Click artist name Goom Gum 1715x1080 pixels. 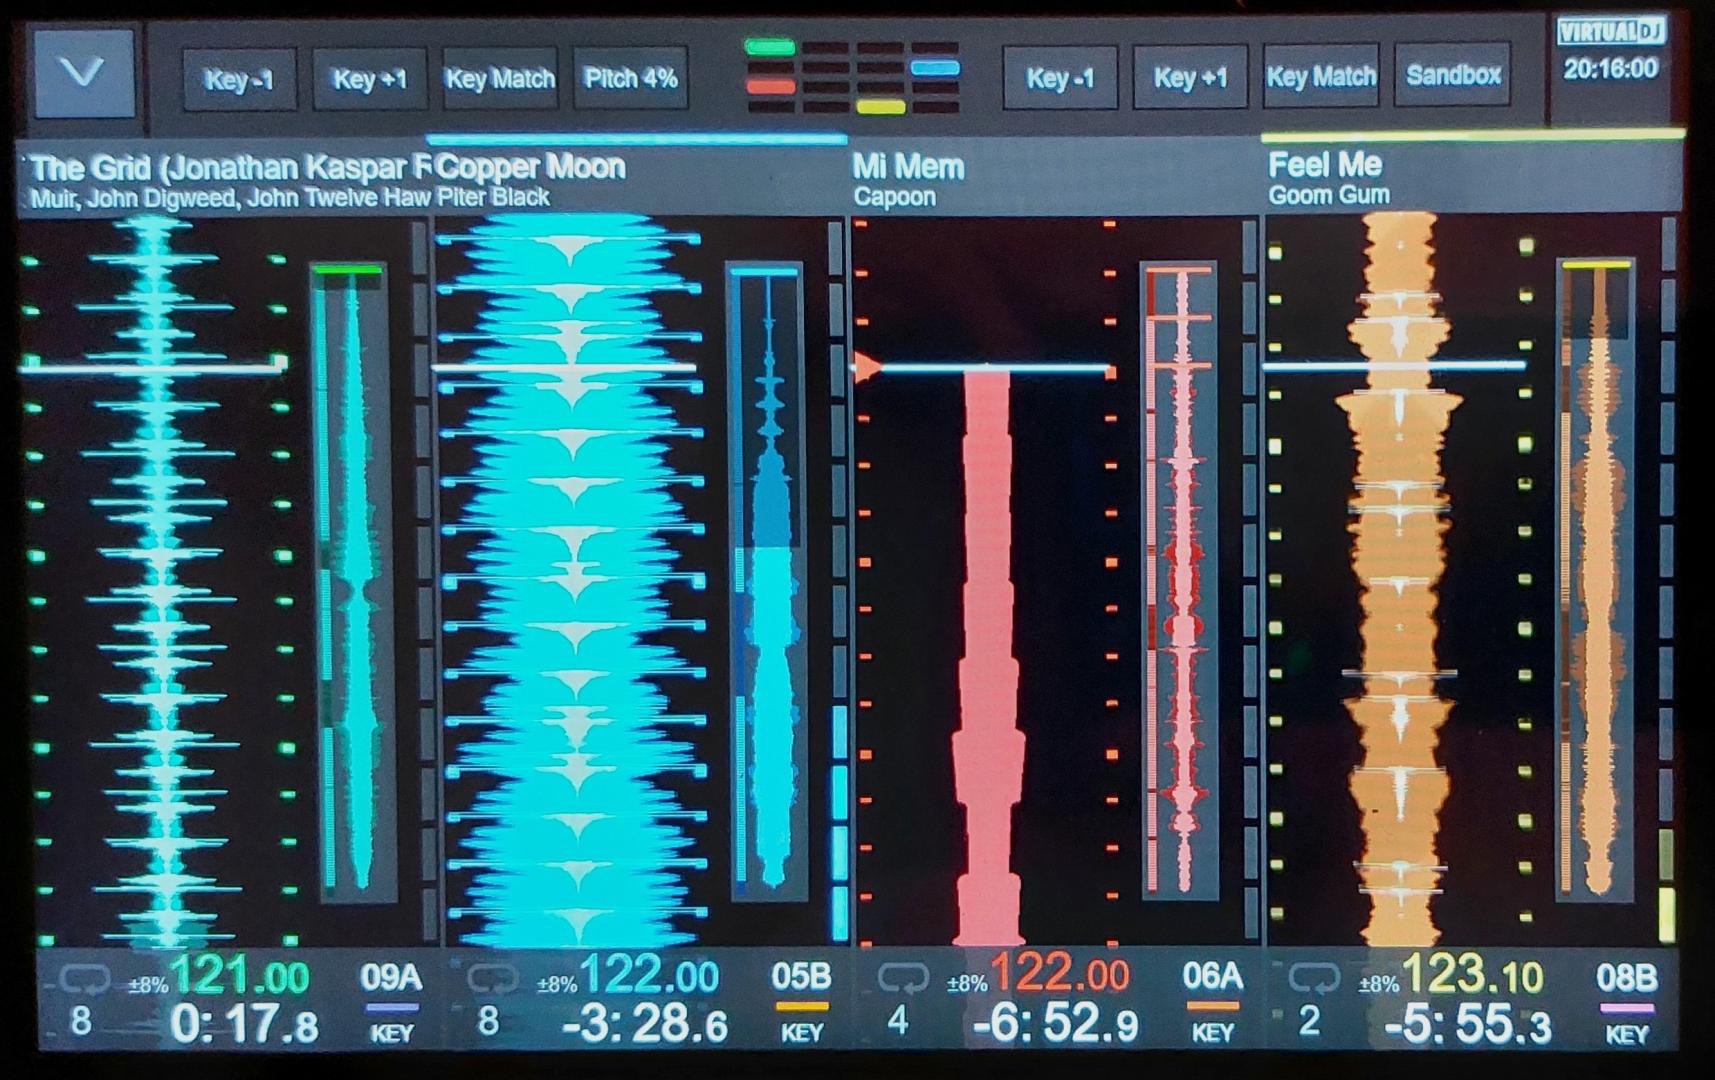tap(1329, 194)
